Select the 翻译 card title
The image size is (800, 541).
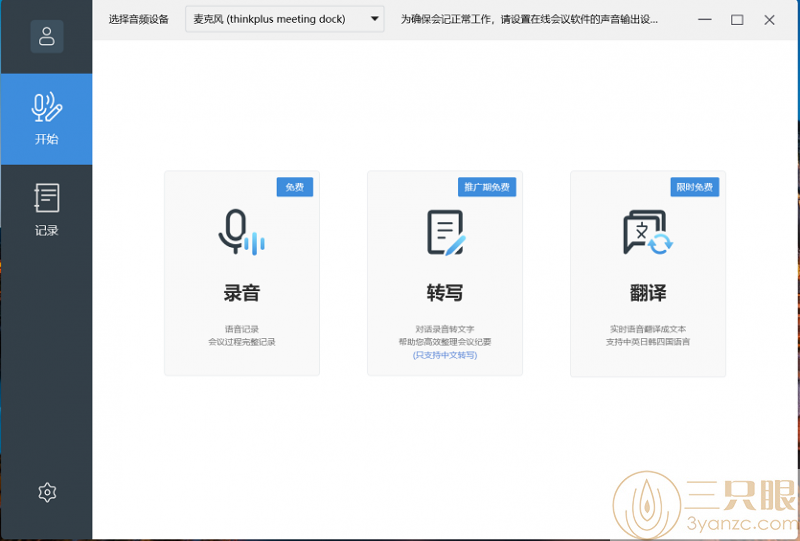(x=648, y=293)
